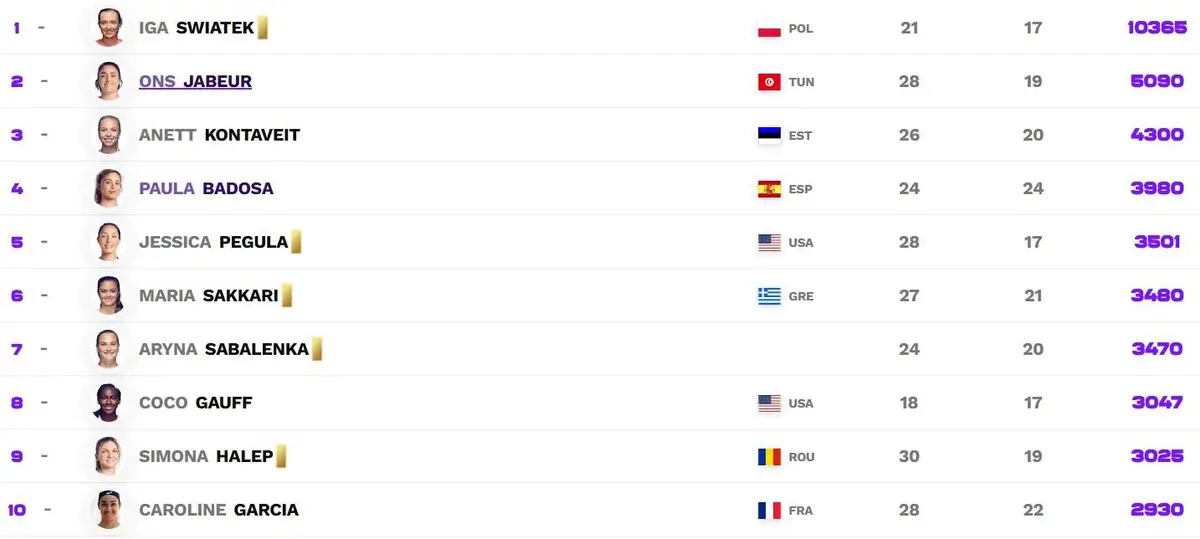
Task: Click the gold badge next to Aryna Sabalenka
Action: coord(317,348)
